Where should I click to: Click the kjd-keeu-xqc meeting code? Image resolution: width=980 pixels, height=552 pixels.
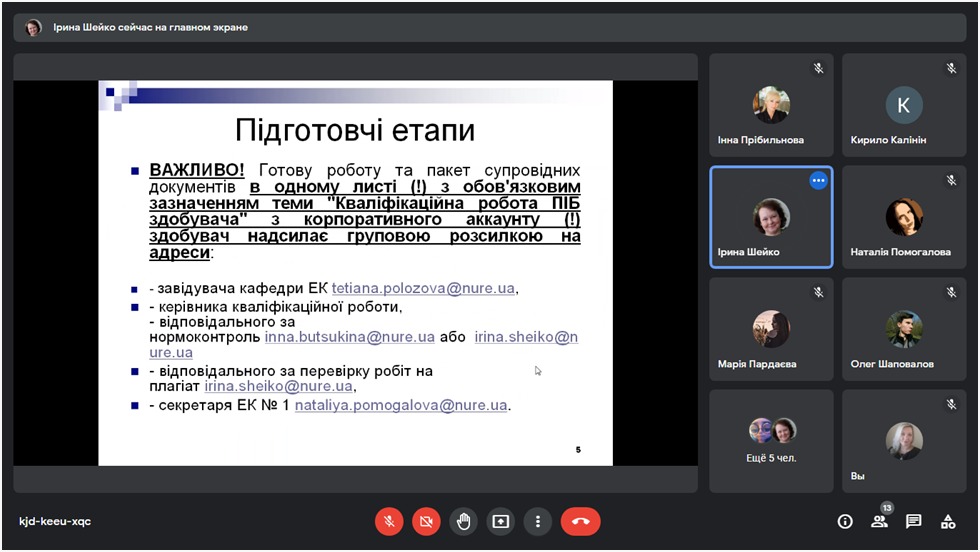[x=55, y=521]
